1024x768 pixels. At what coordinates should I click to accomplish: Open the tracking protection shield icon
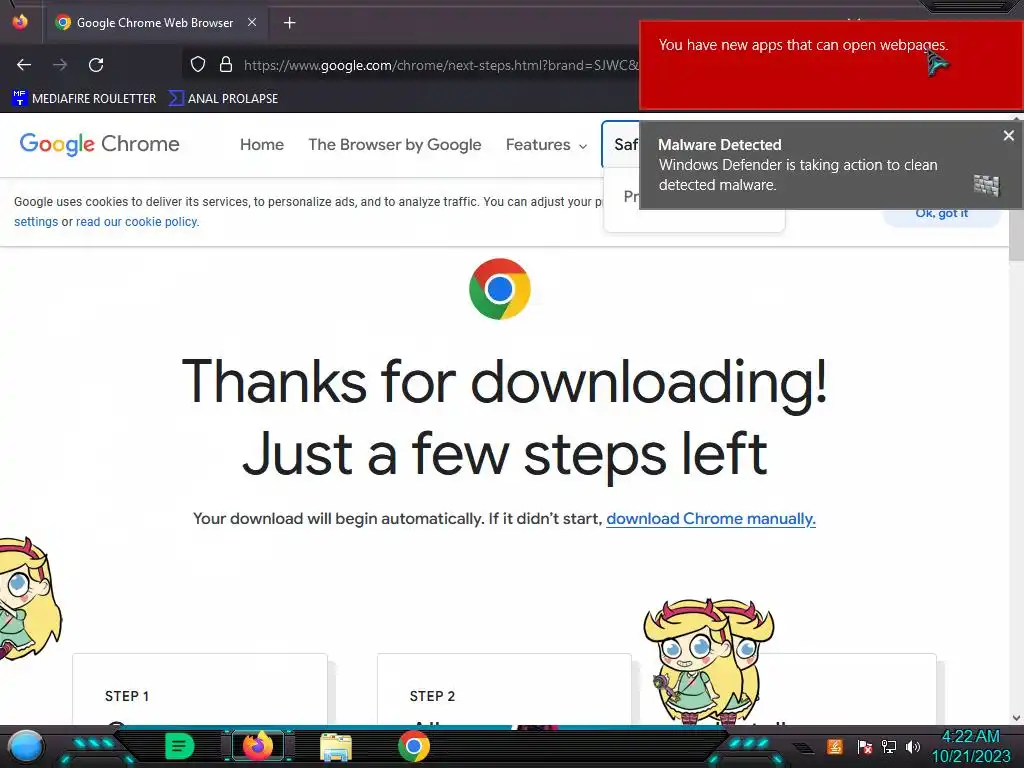(198, 65)
